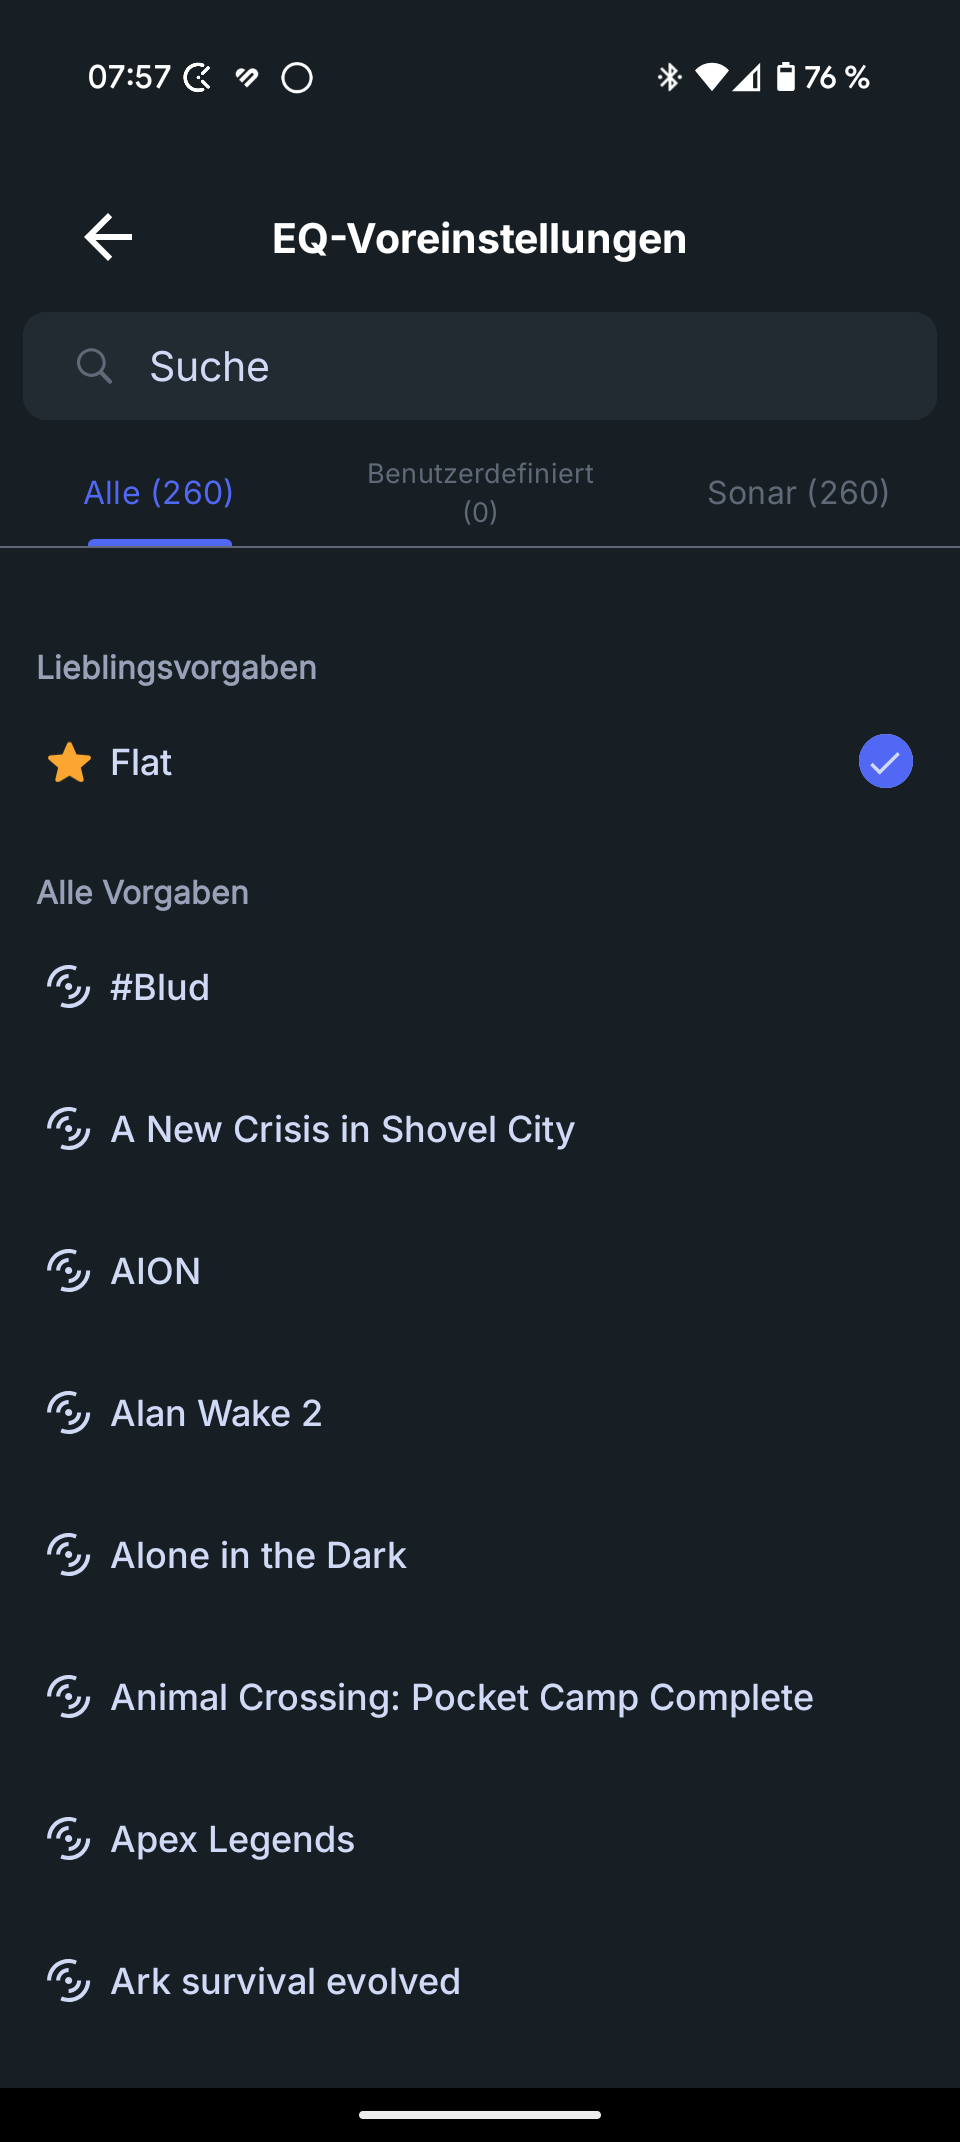Pick Animal Crossing: Pocket Camp Complete preset

point(461,1697)
